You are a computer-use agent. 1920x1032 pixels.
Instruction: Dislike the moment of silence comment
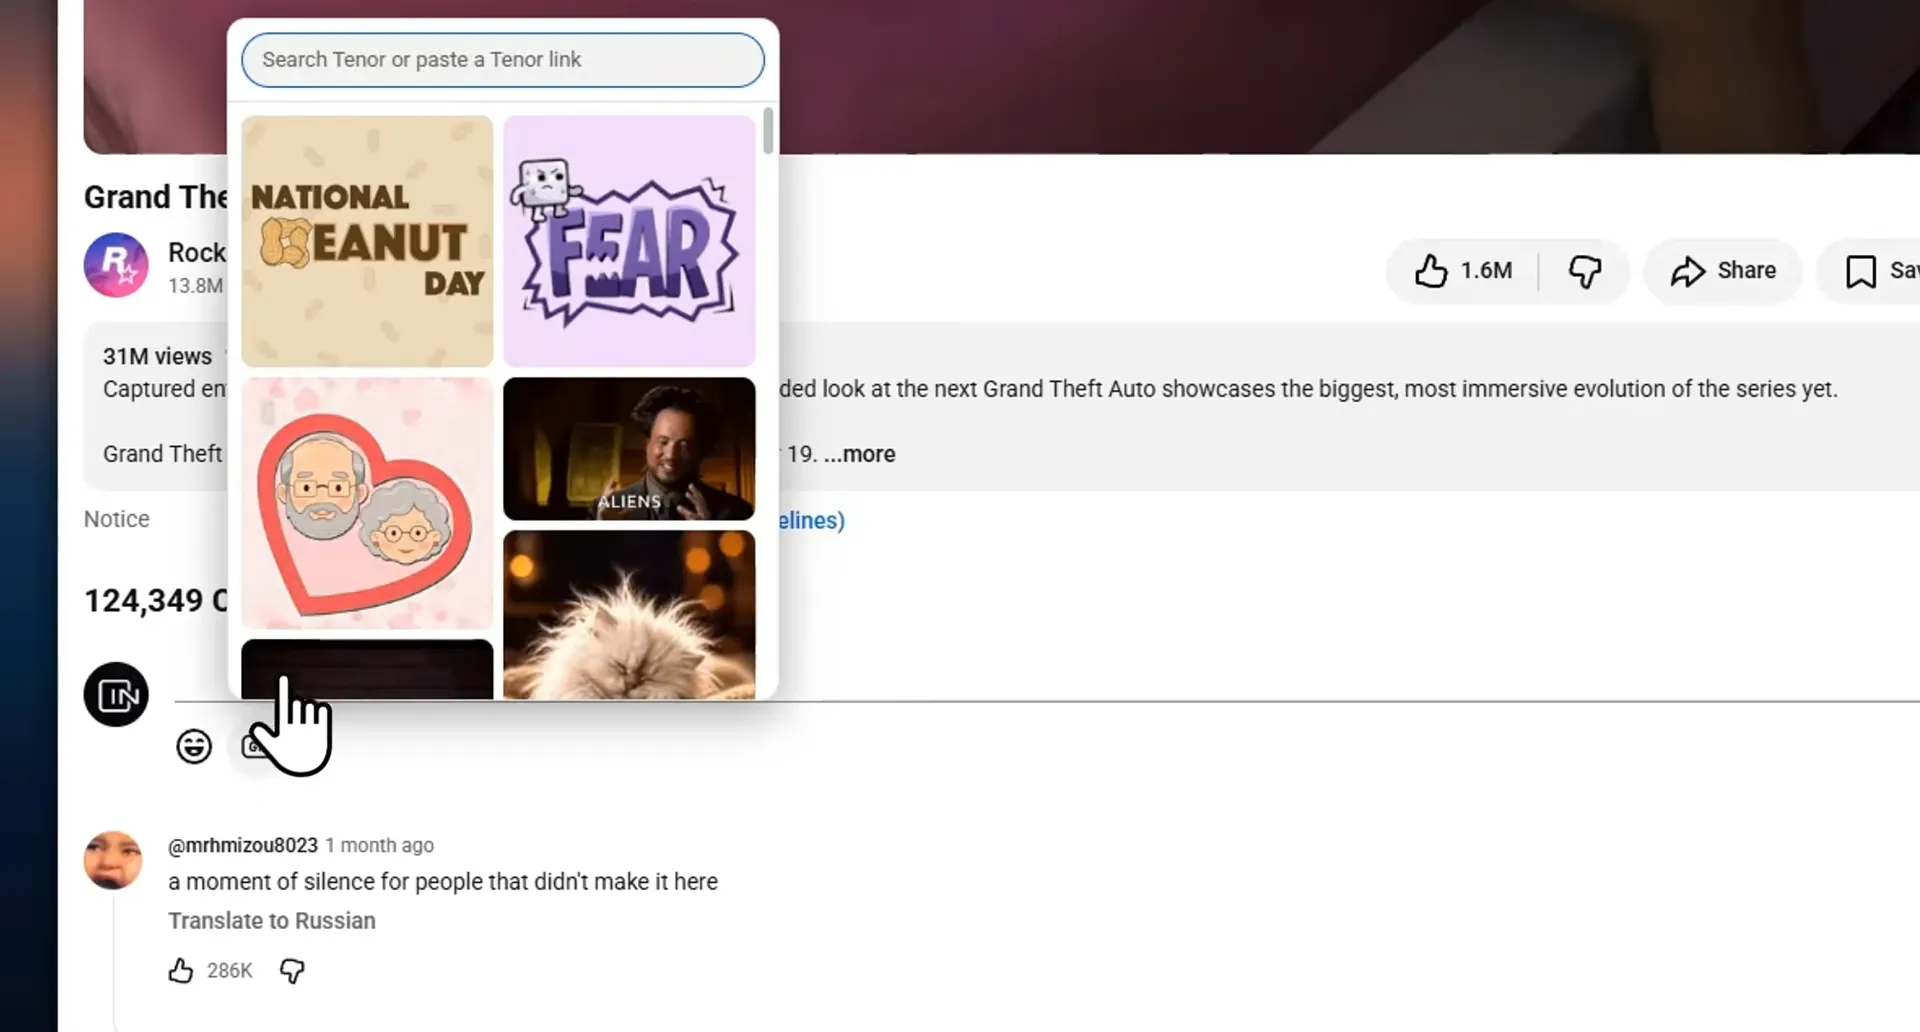[x=292, y=971]
